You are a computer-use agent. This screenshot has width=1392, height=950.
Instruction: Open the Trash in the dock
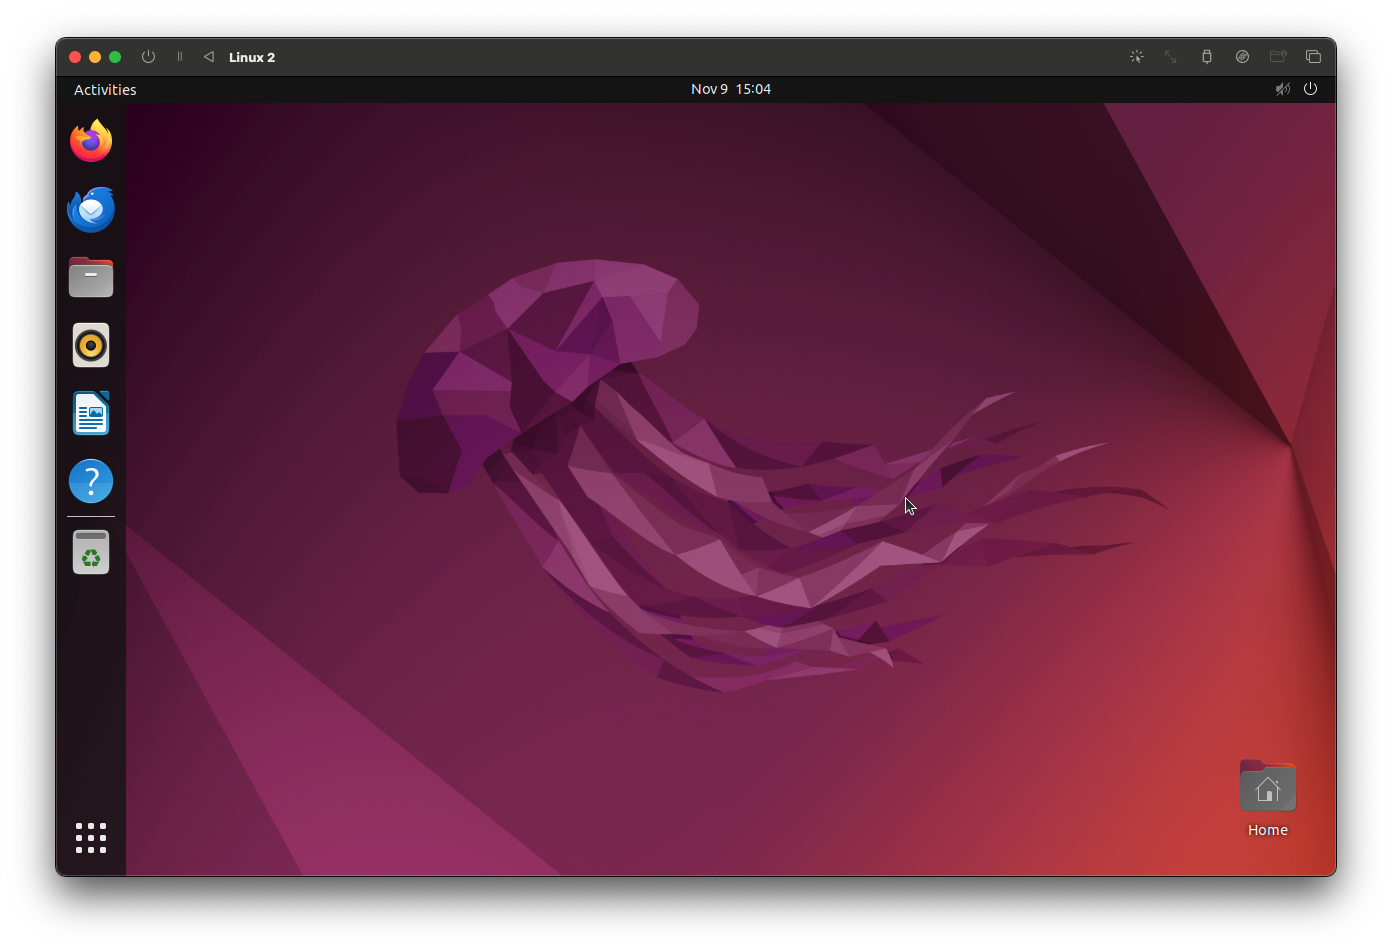(x=91, y=552)
